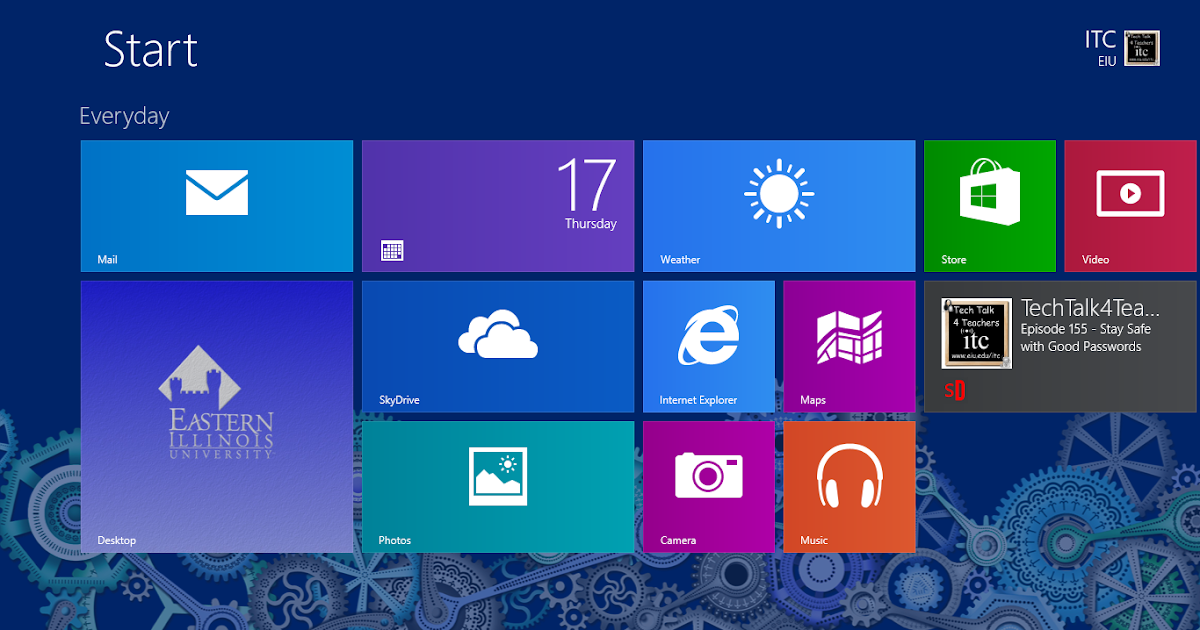Open the Calendar tile showing 17 Thursday
This screenshot has height=630, width=1200.
[x=498, y=206]
